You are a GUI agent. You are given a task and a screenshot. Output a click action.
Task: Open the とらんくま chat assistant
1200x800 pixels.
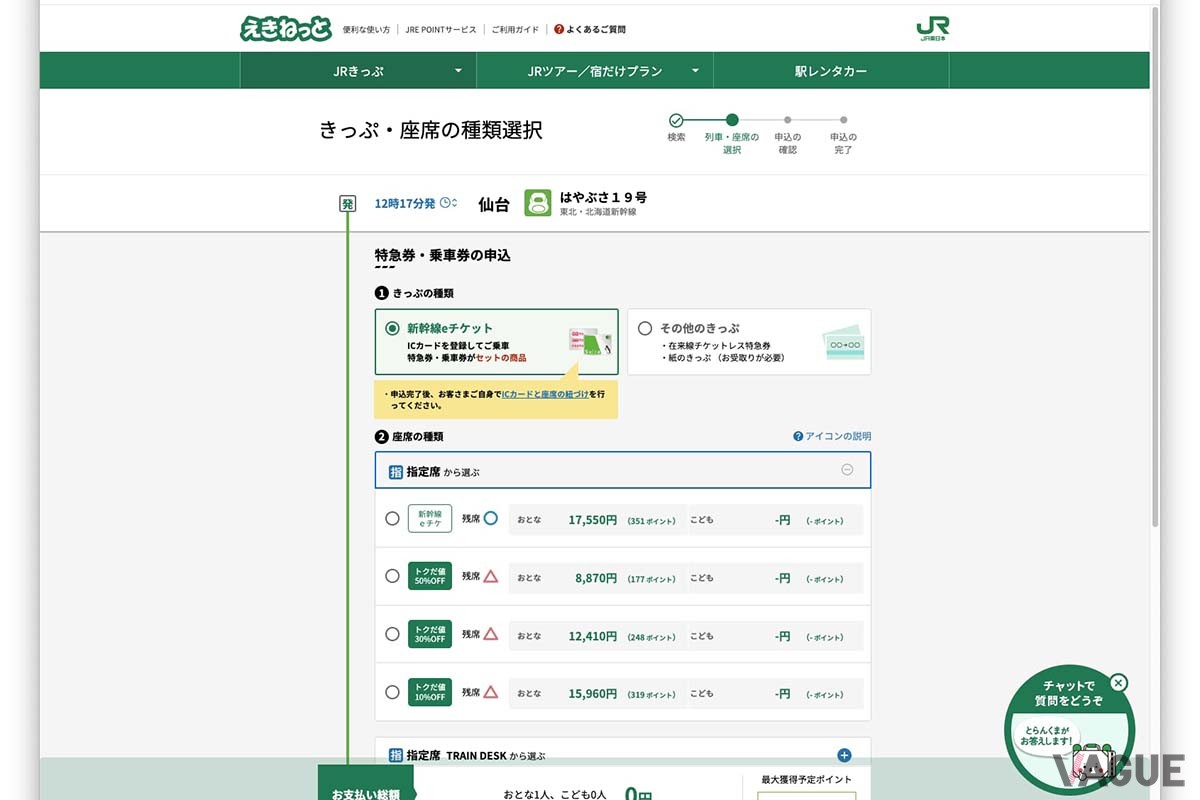tap(1068, 735)
